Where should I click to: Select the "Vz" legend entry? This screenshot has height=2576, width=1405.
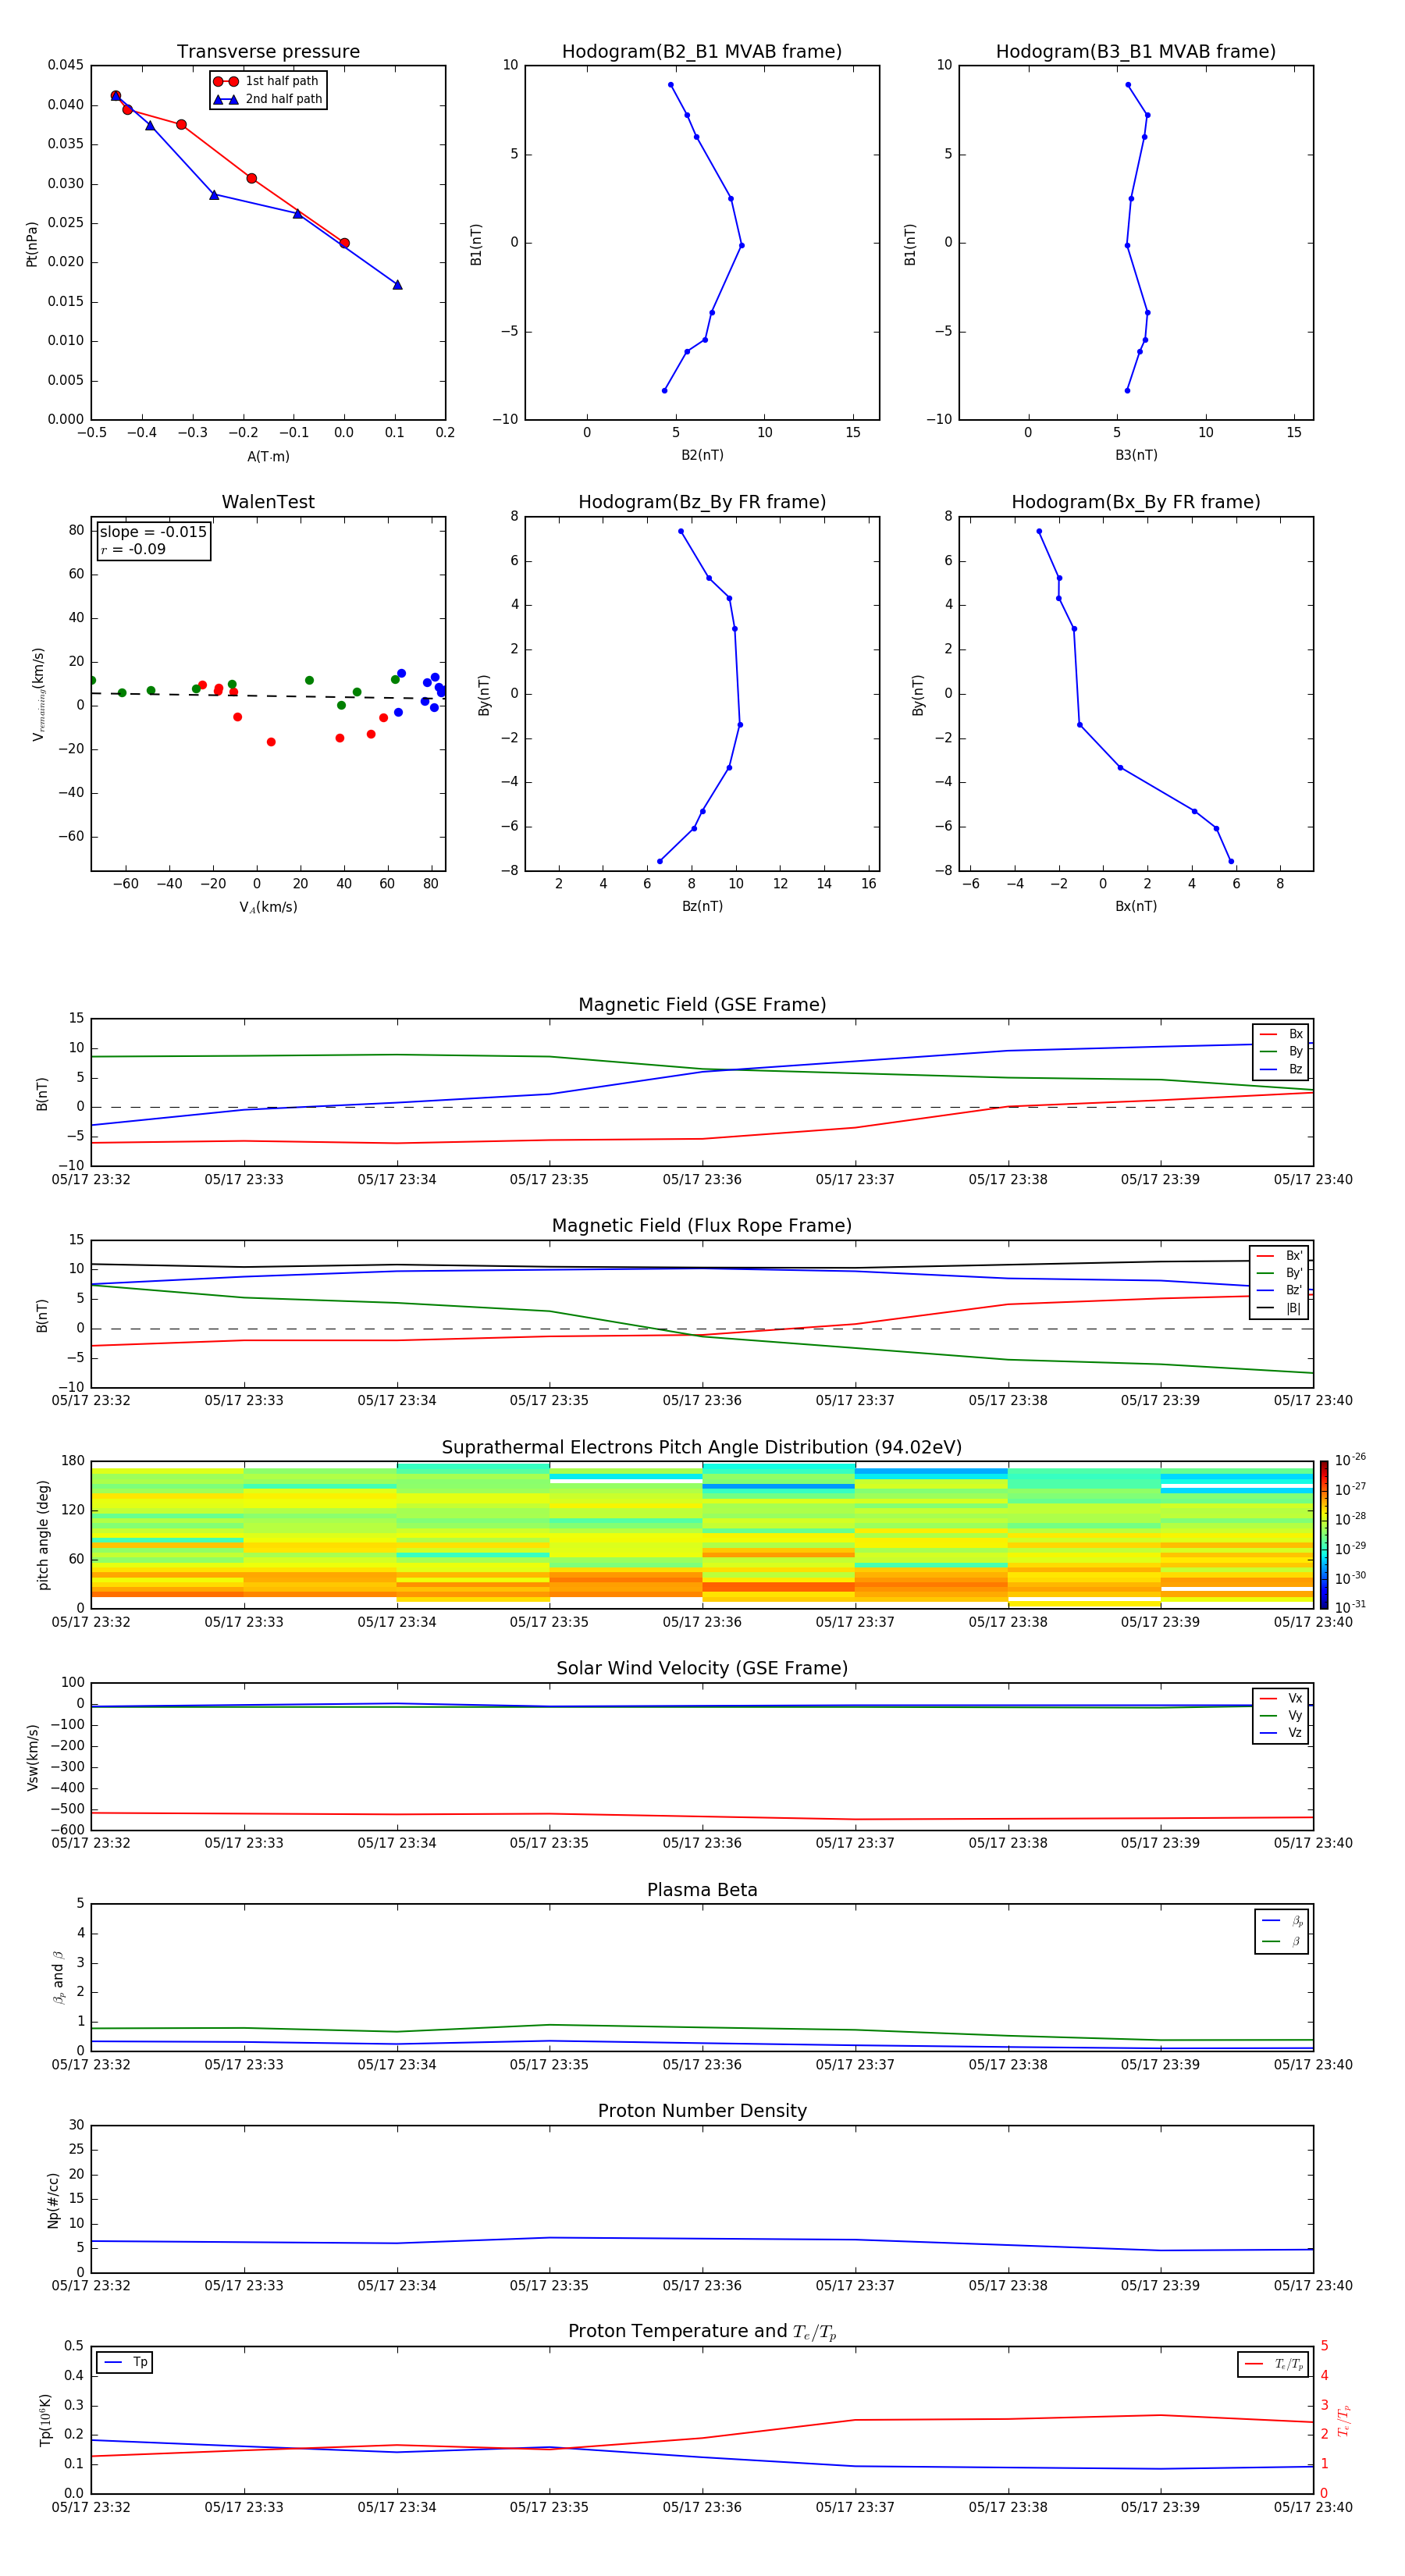(1281, 1732)
